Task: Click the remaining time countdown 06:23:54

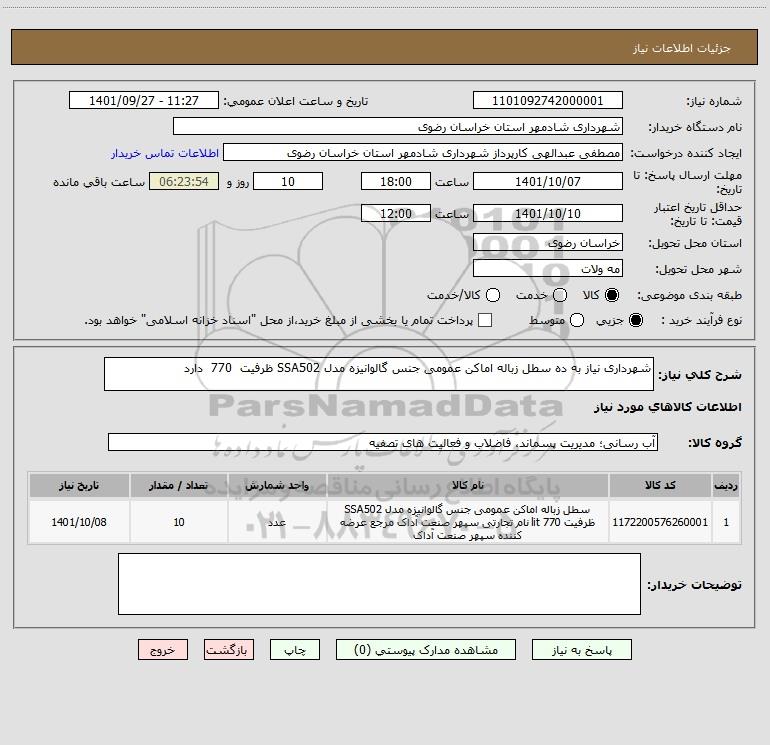Action: click(x=184, y=181)
